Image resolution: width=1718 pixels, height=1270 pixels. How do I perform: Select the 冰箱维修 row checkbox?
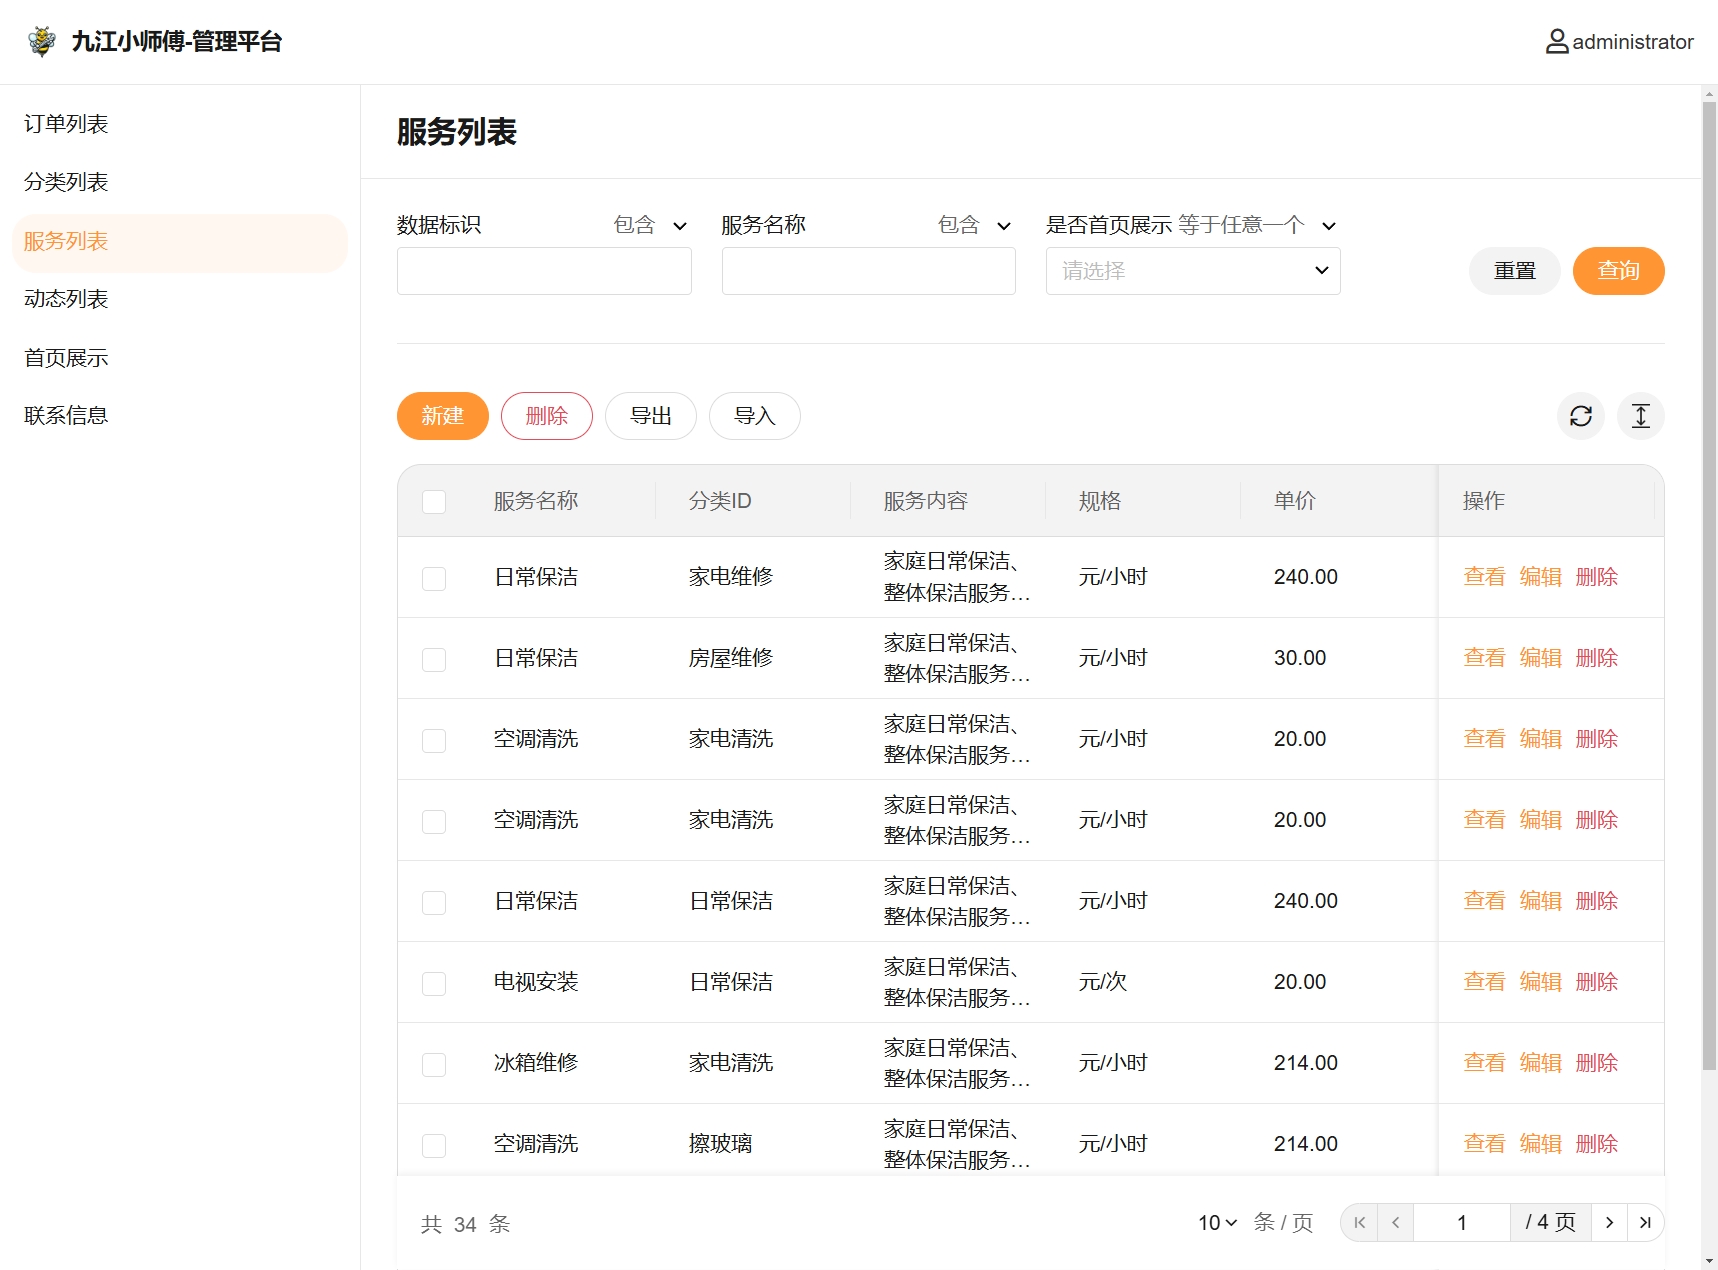click(434, 1064)
